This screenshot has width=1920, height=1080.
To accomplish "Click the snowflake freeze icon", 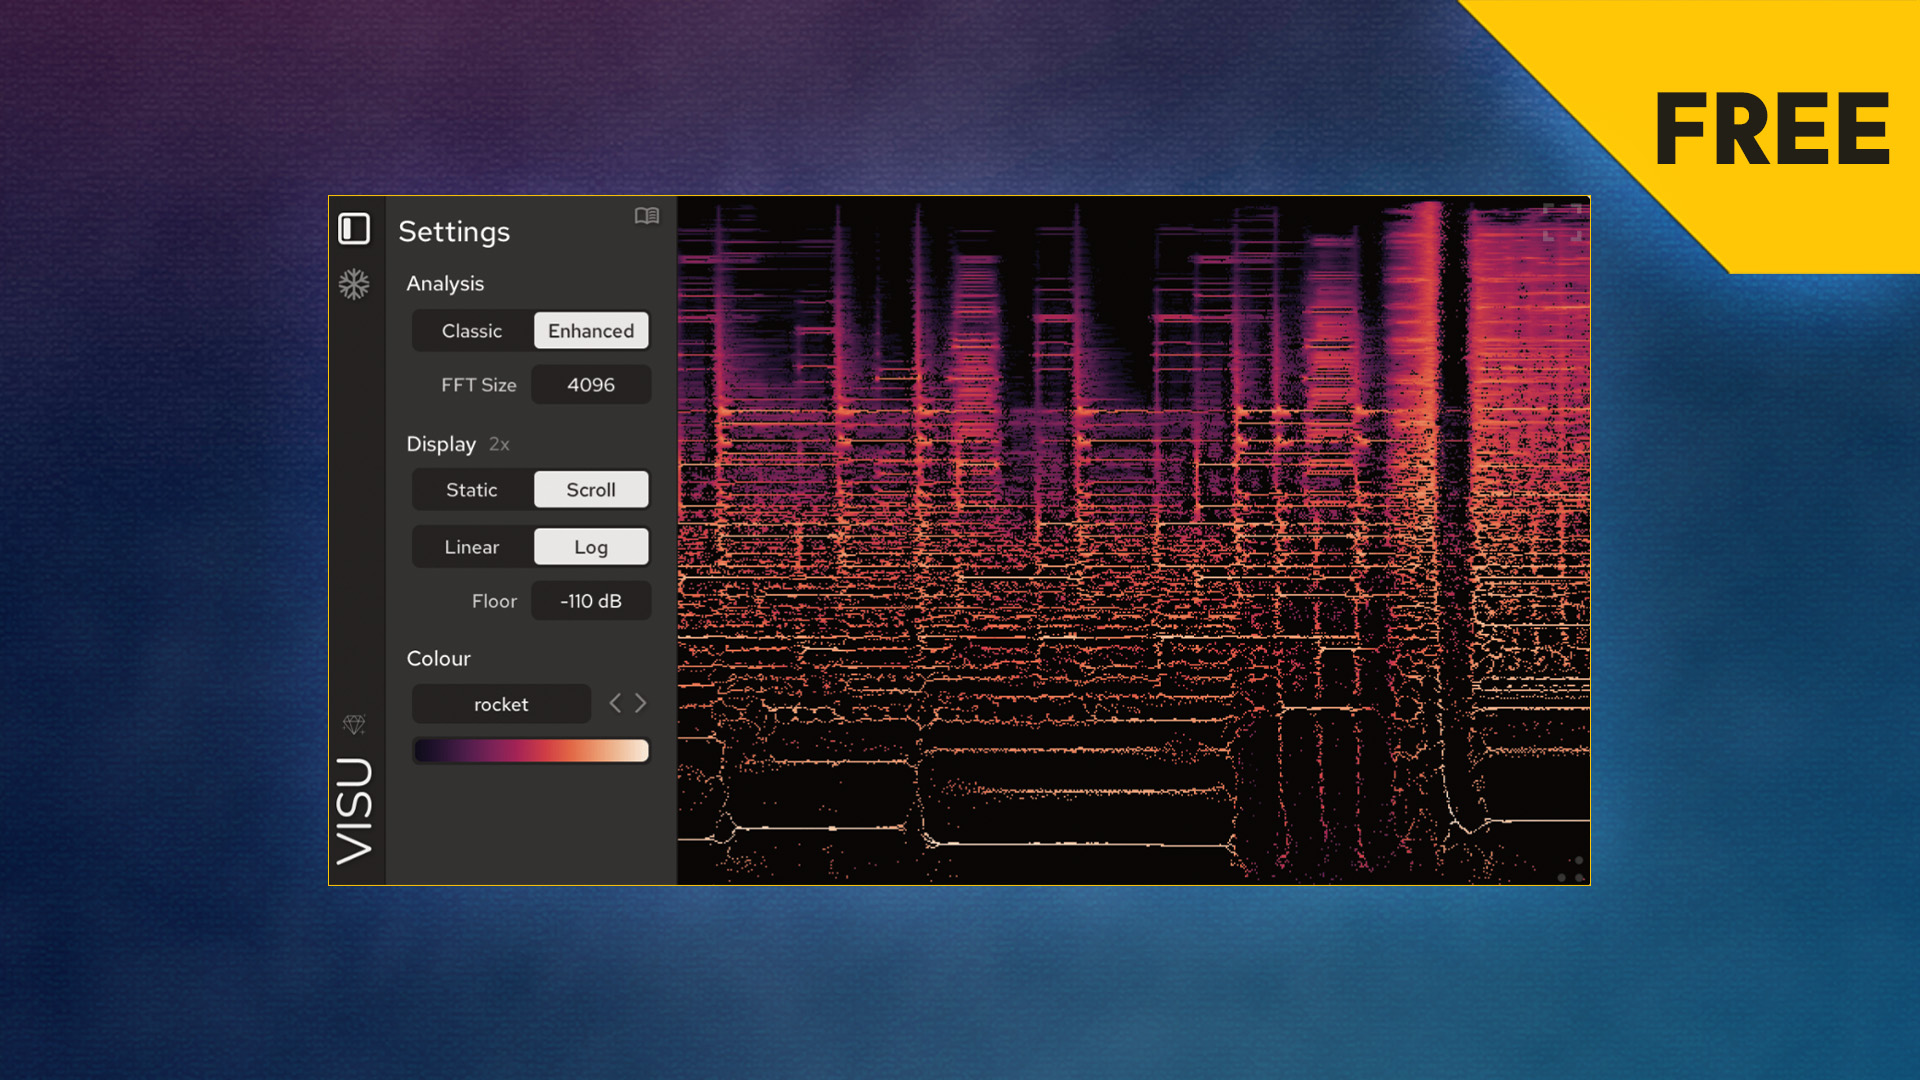I will 354,284.
